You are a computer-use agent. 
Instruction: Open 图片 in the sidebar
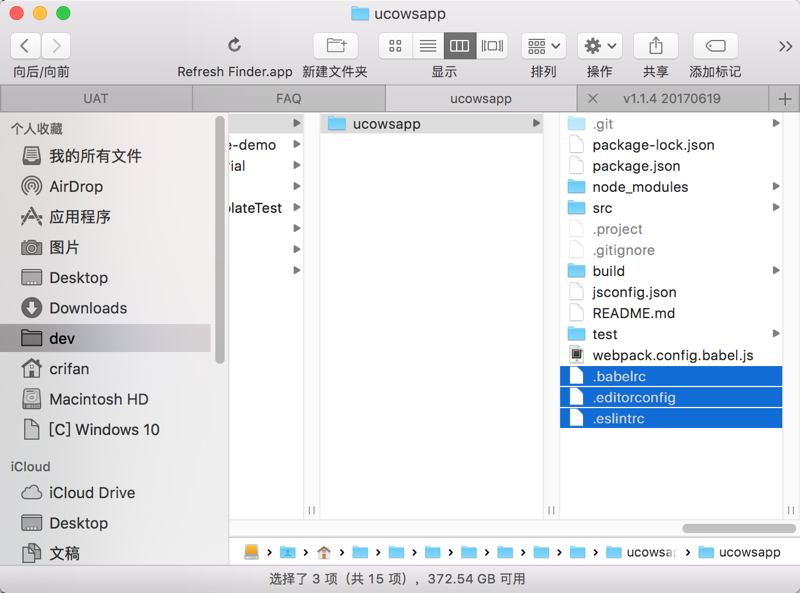(106, 248)
